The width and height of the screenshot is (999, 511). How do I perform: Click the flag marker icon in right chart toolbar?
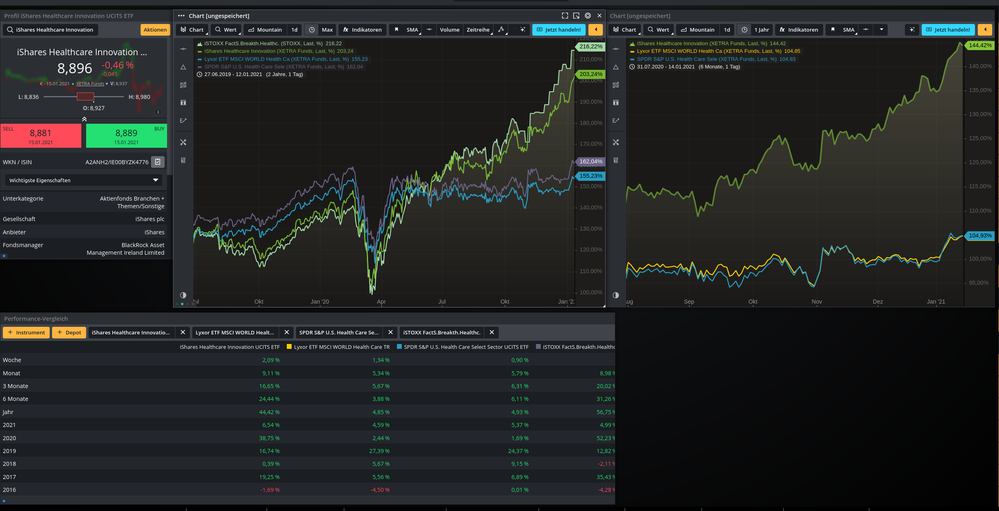(x=833, y=29)
